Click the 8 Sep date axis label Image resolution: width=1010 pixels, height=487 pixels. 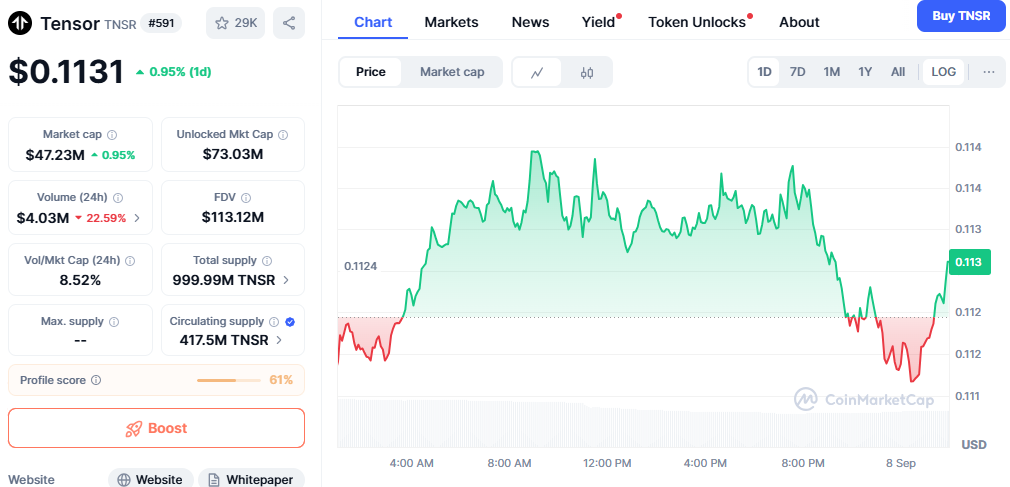pos(900,463)
